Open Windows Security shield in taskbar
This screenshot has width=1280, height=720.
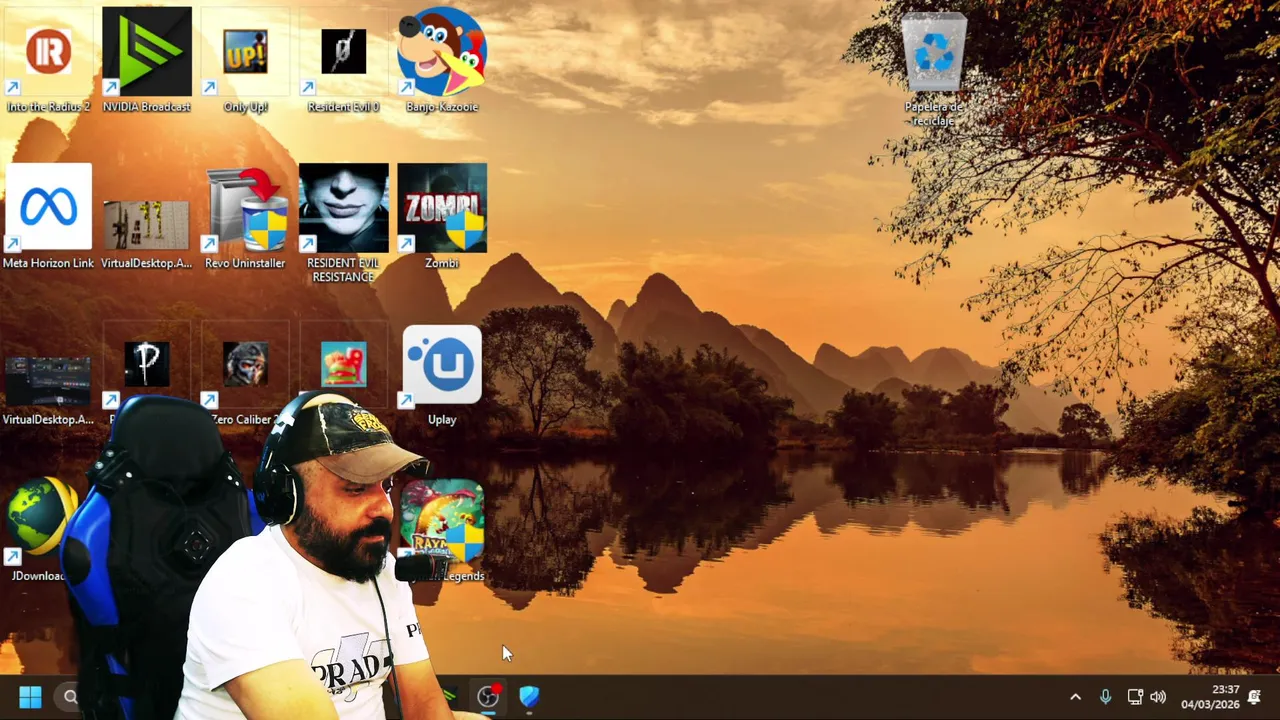[529, 697]
